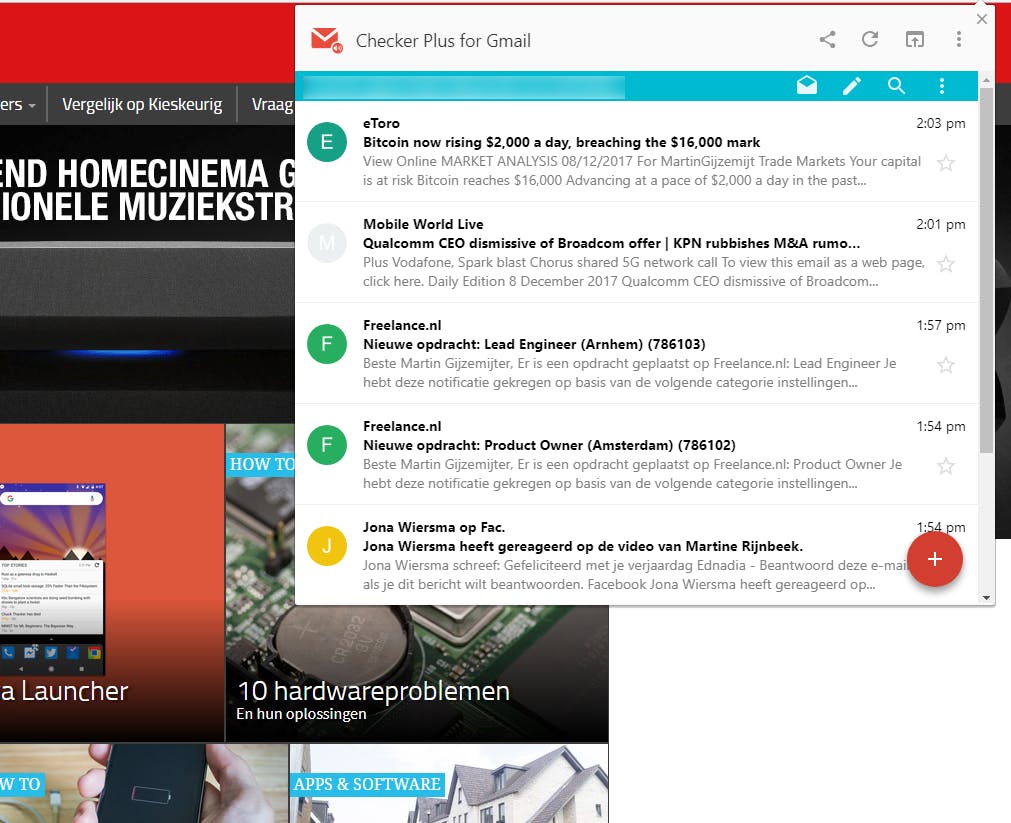
Task: Click the blurred account email bar
Action: [464, 86]
